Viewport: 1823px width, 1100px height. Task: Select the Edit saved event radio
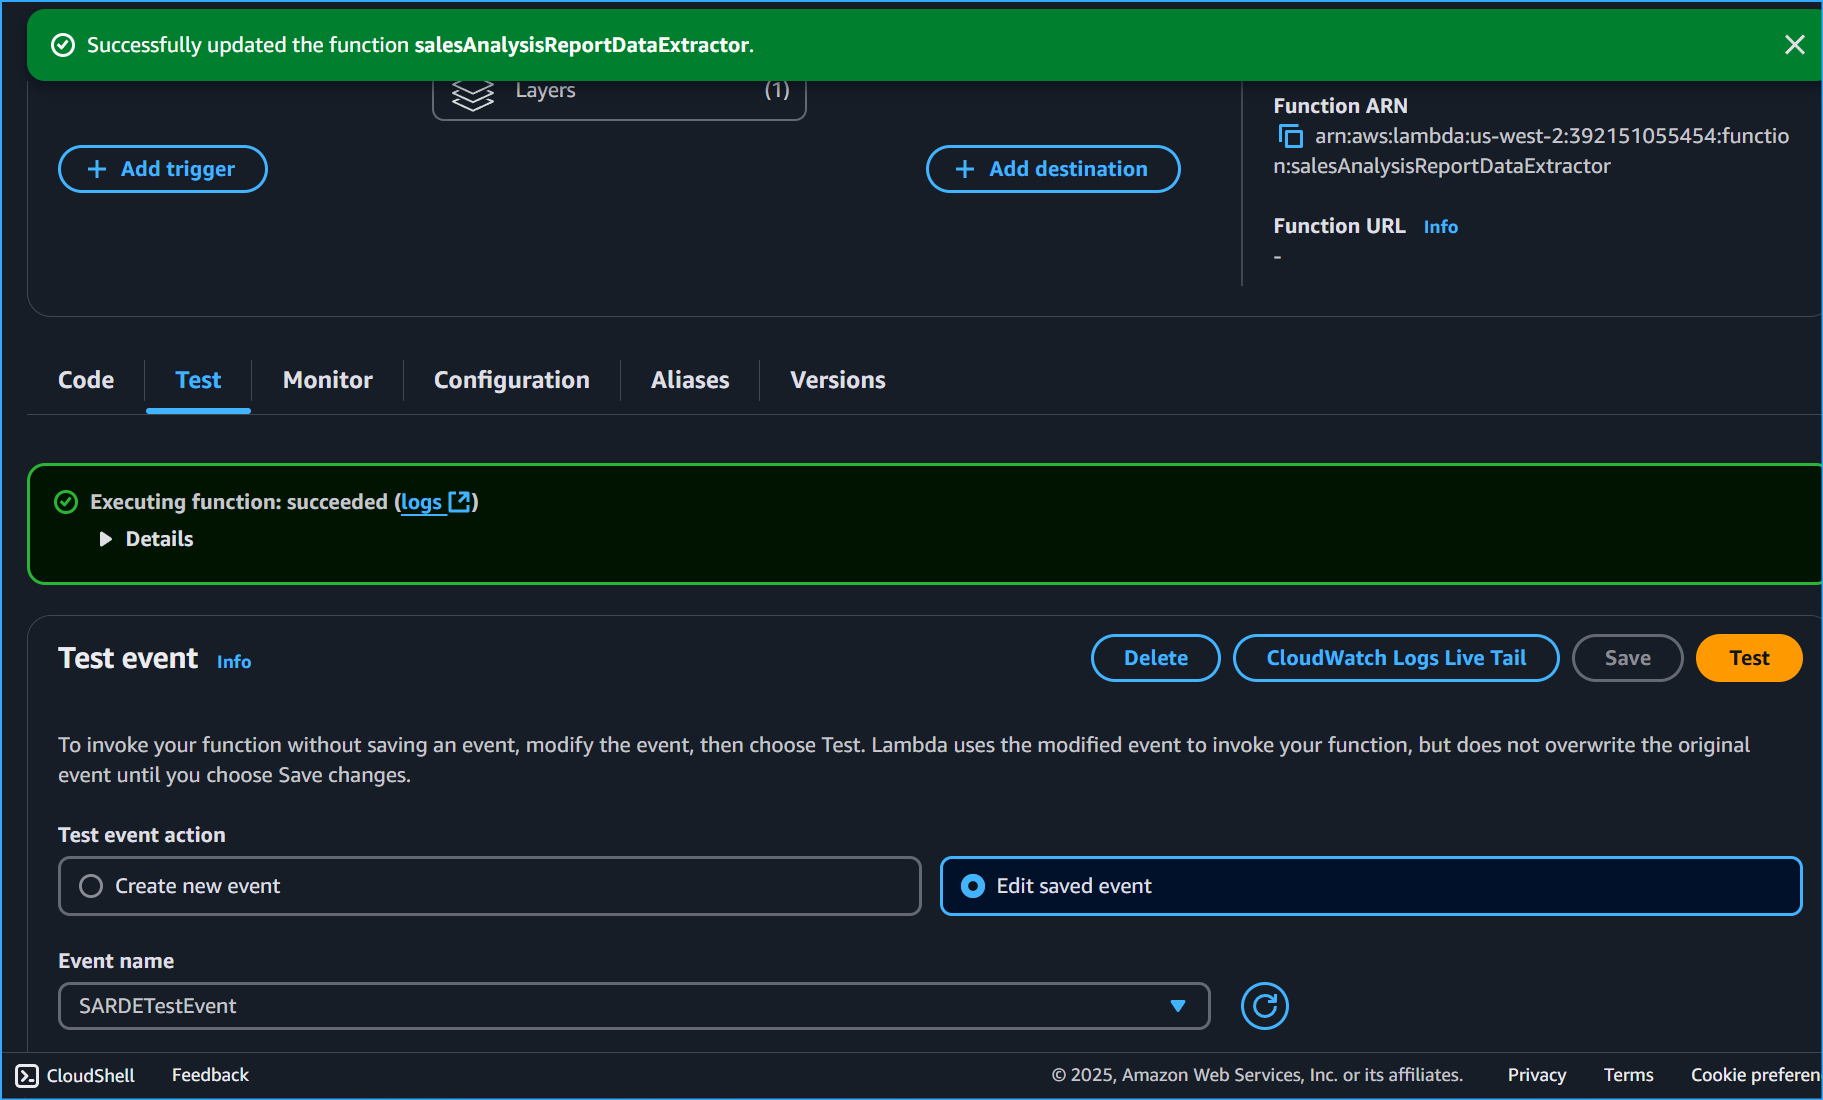pyautogui.click(x=972, y=886)
